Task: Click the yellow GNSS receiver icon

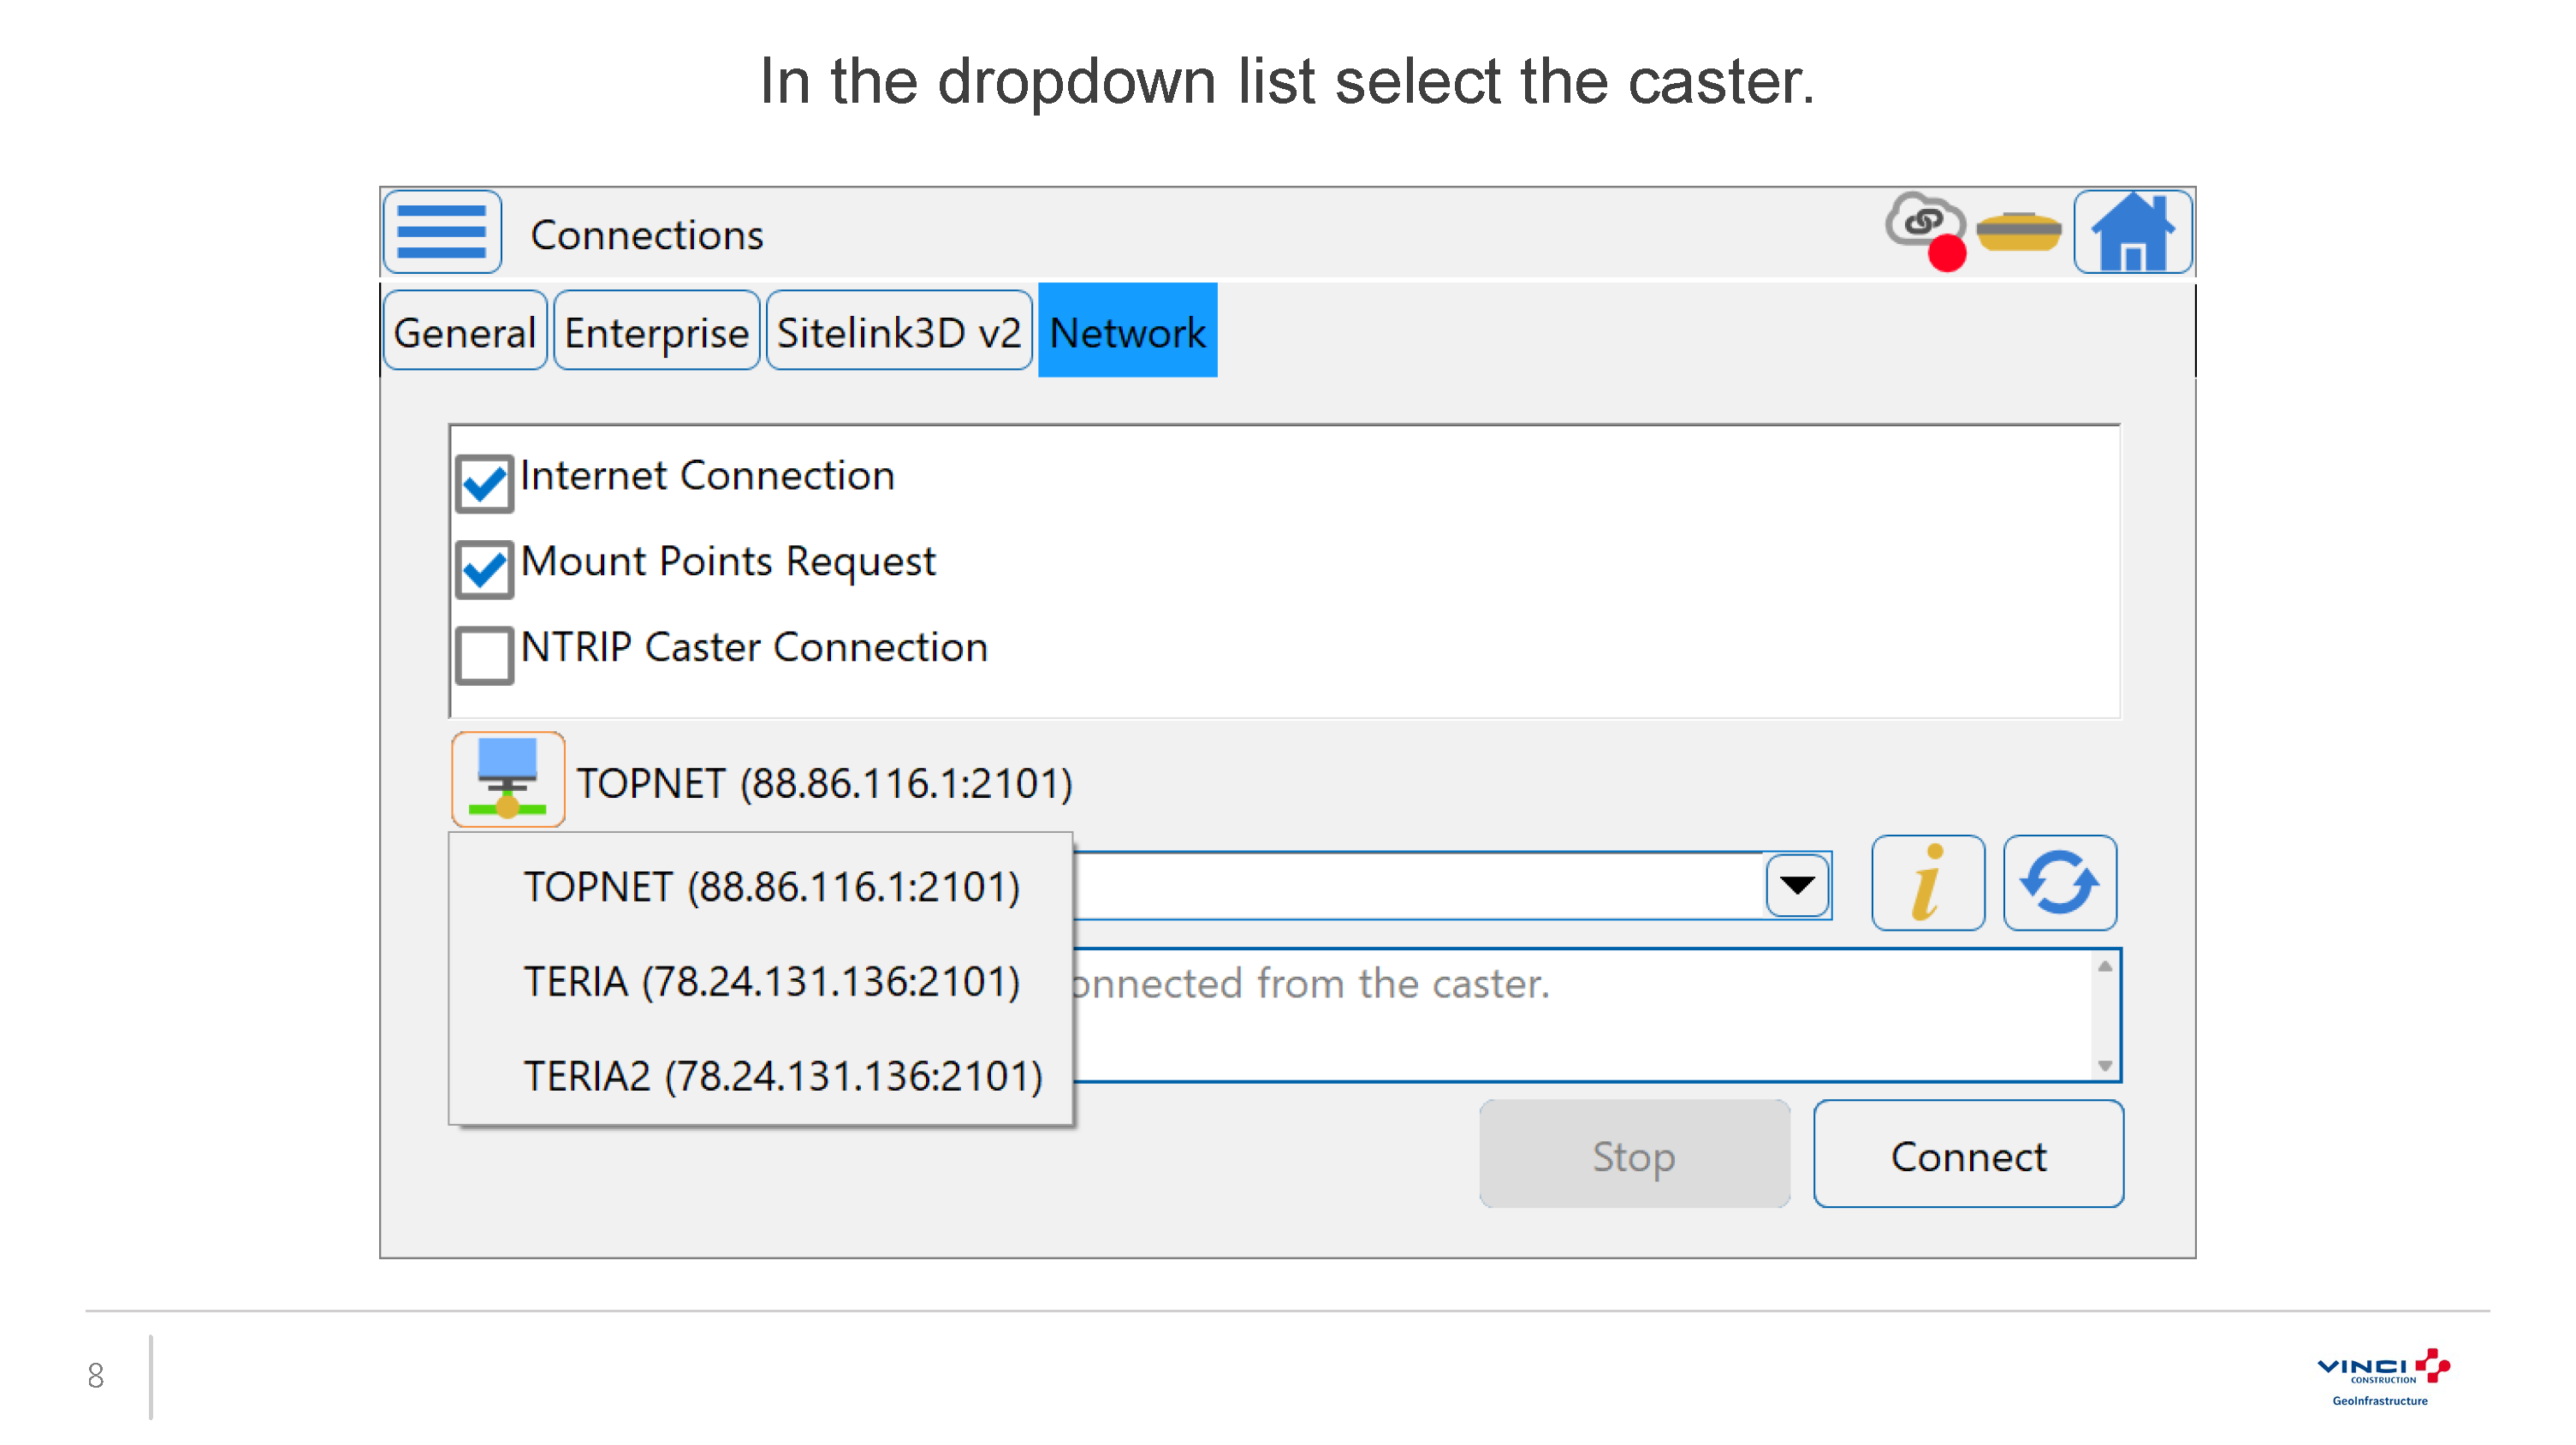Action: click(2019, 231)
